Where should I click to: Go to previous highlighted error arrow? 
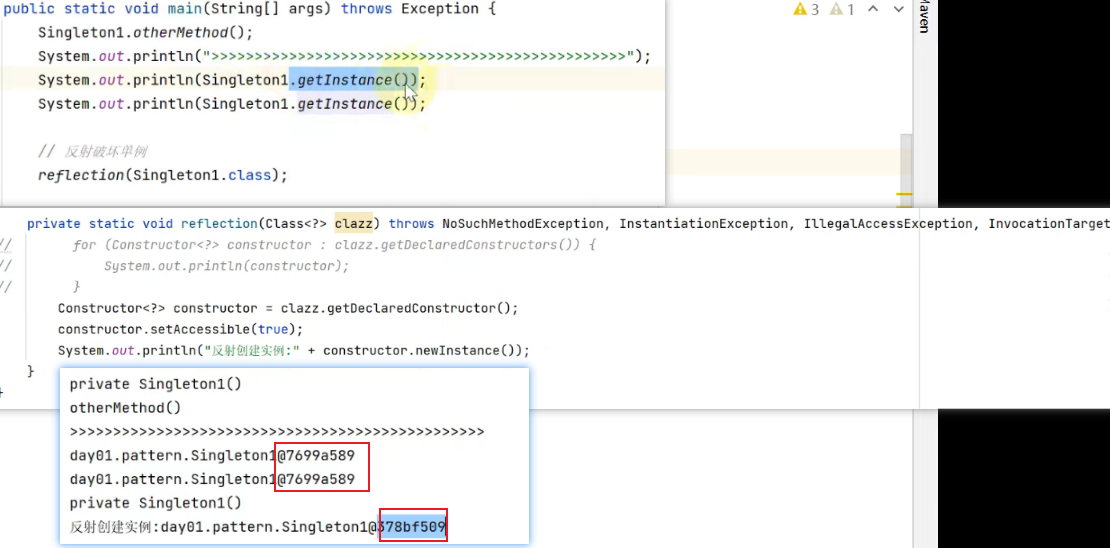pos(873,9)
